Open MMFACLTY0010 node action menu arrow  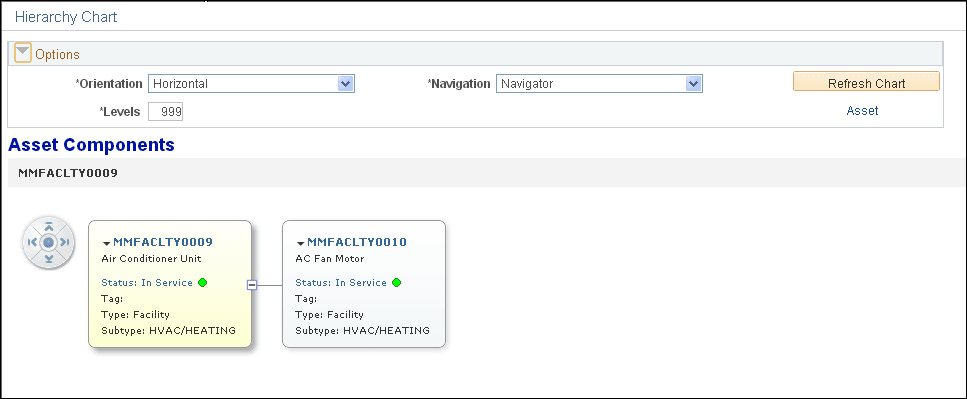tap(301, 244)
